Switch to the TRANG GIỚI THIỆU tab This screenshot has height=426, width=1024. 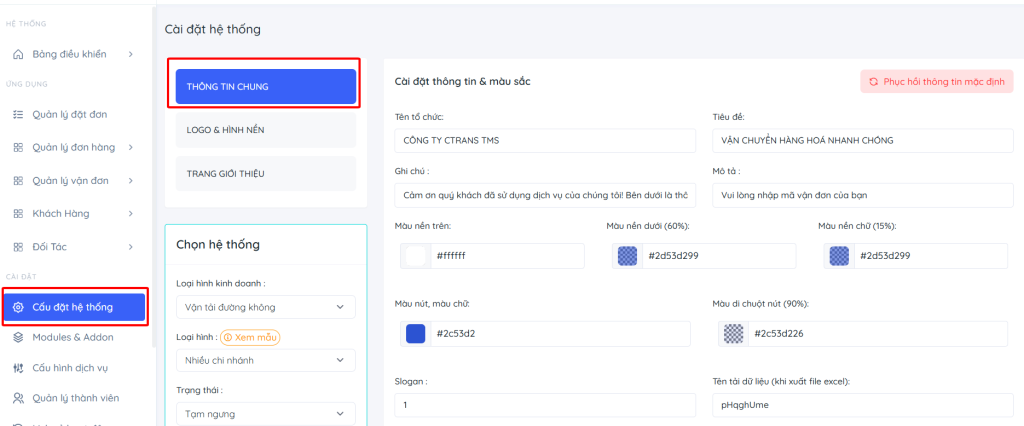point(265,174)
